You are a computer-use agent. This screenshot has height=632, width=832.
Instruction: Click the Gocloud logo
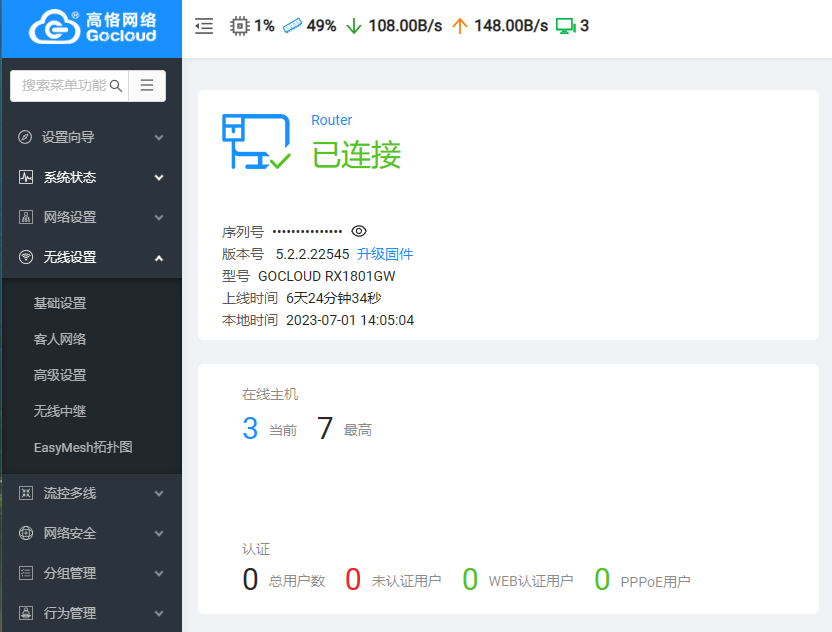pyautogui.click(x=91, y=28)
